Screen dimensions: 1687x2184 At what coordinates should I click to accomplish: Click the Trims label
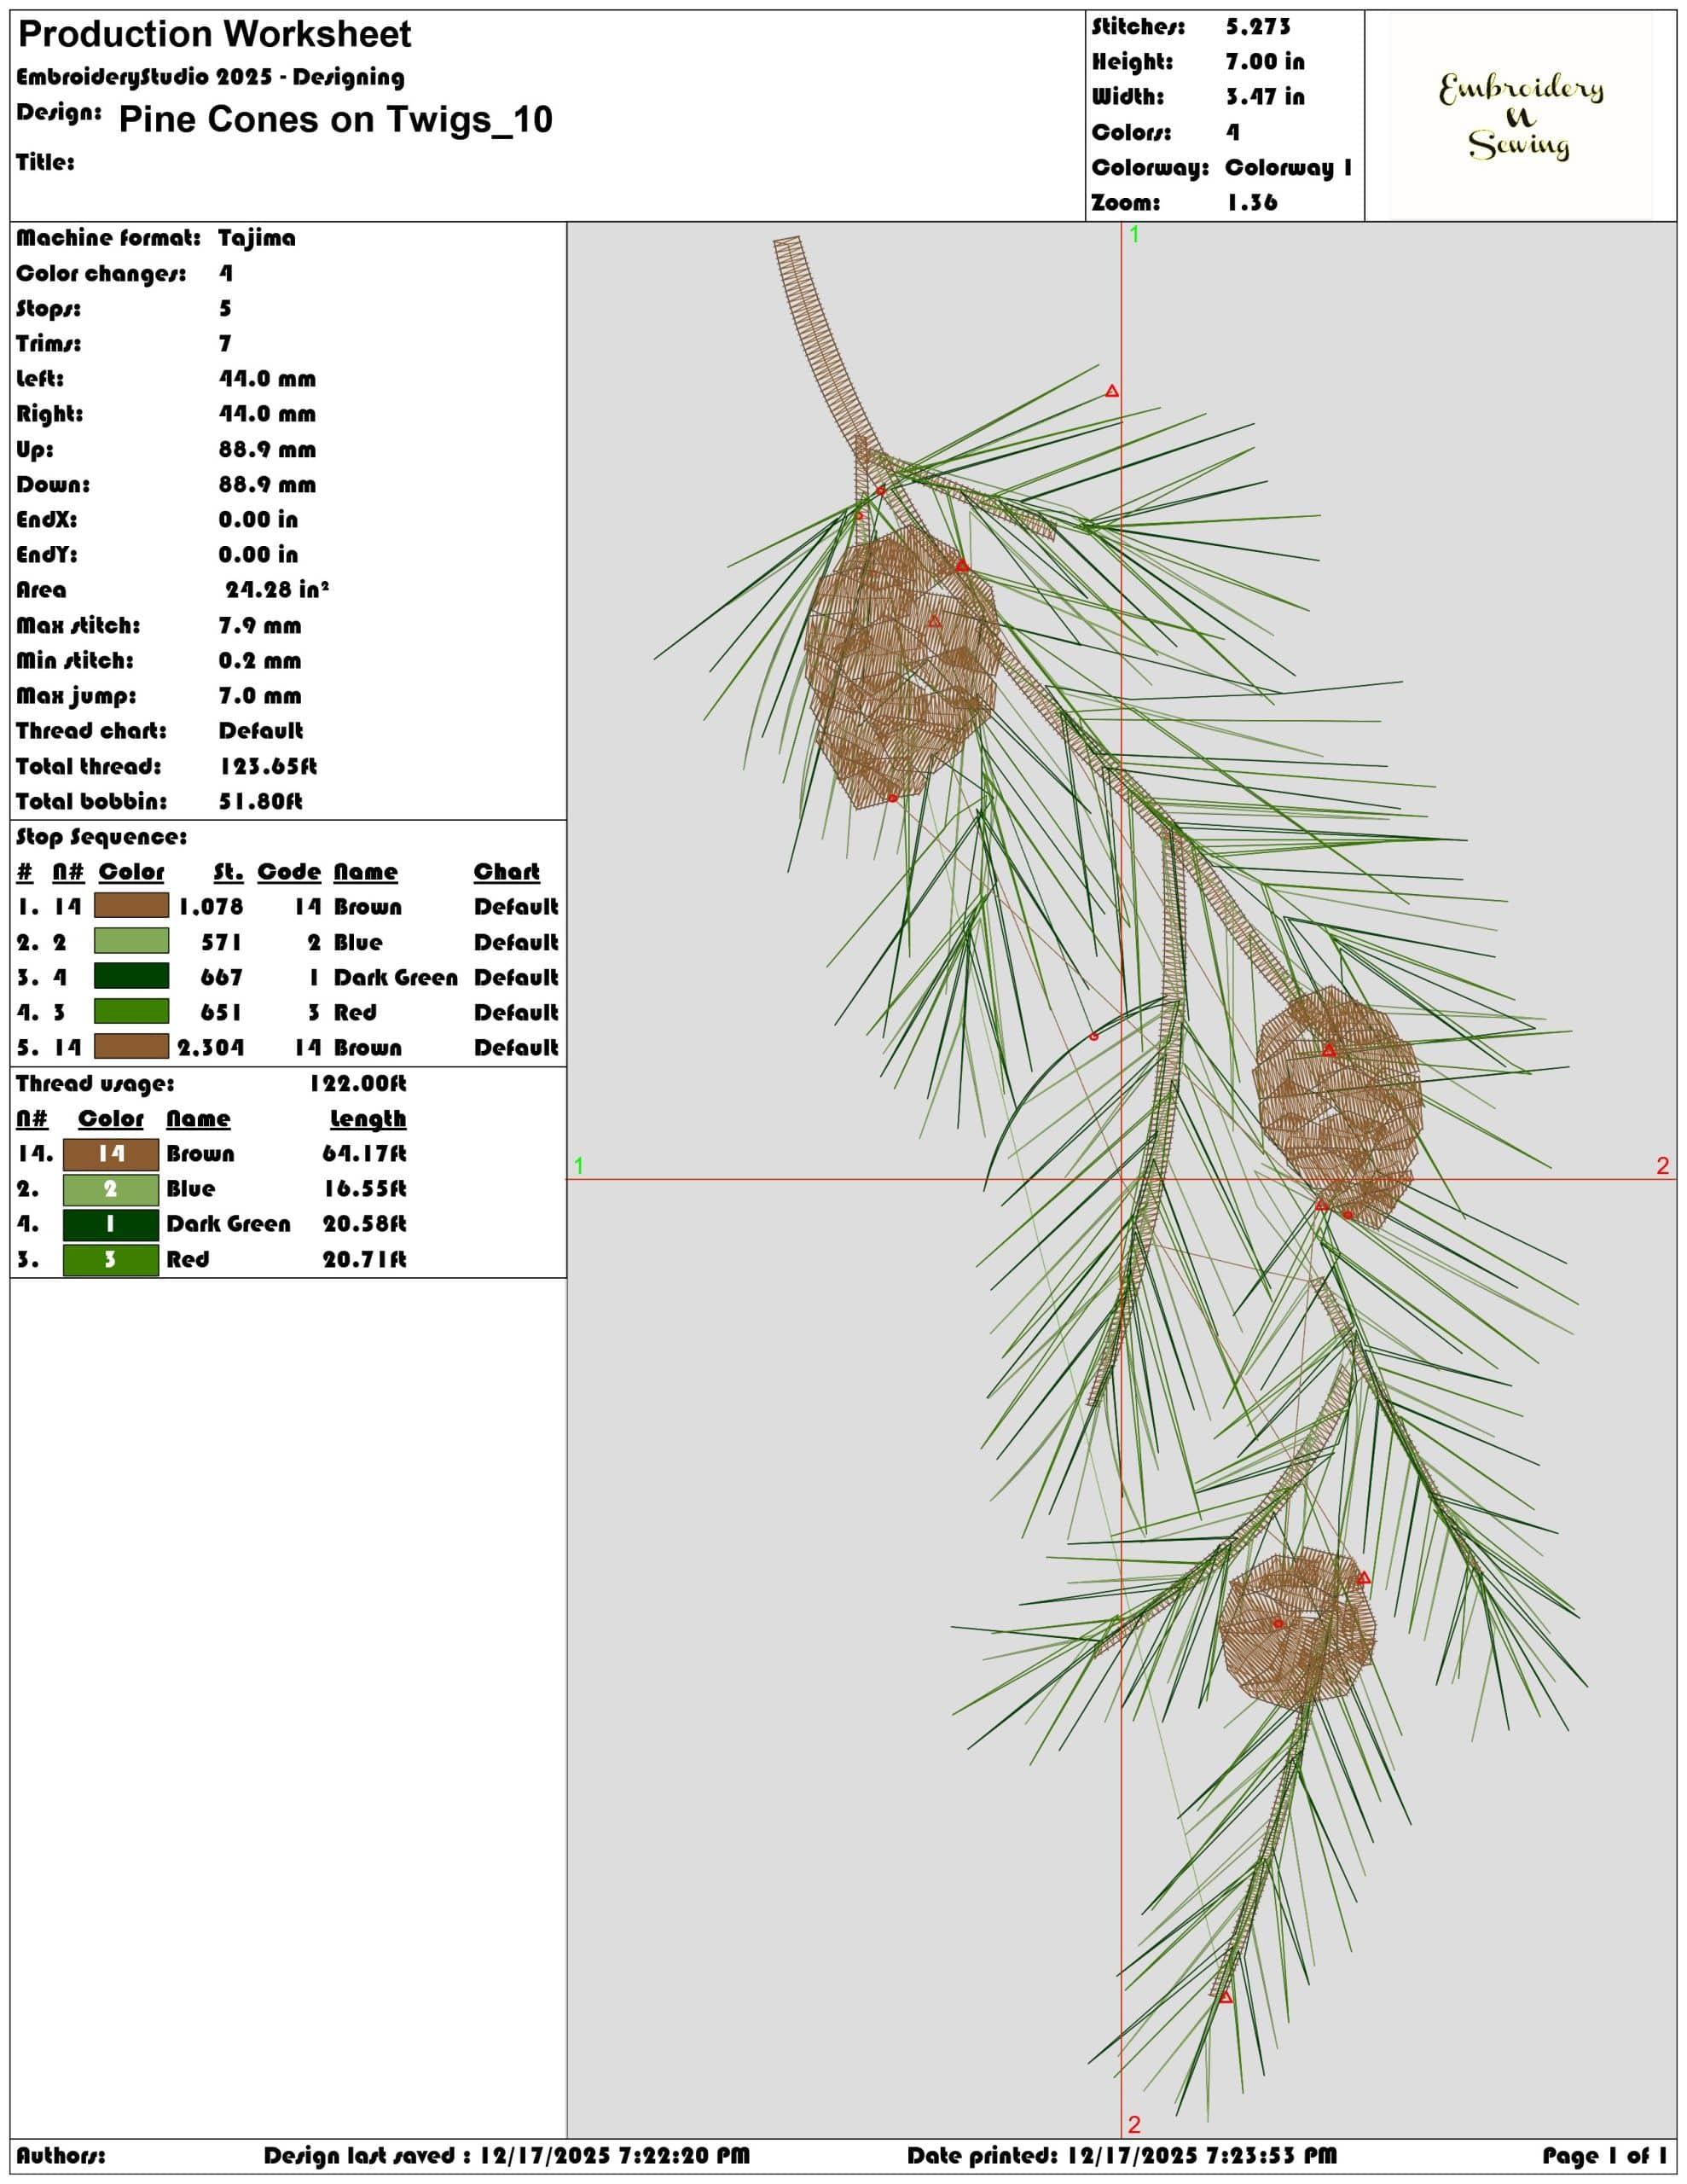49,343
